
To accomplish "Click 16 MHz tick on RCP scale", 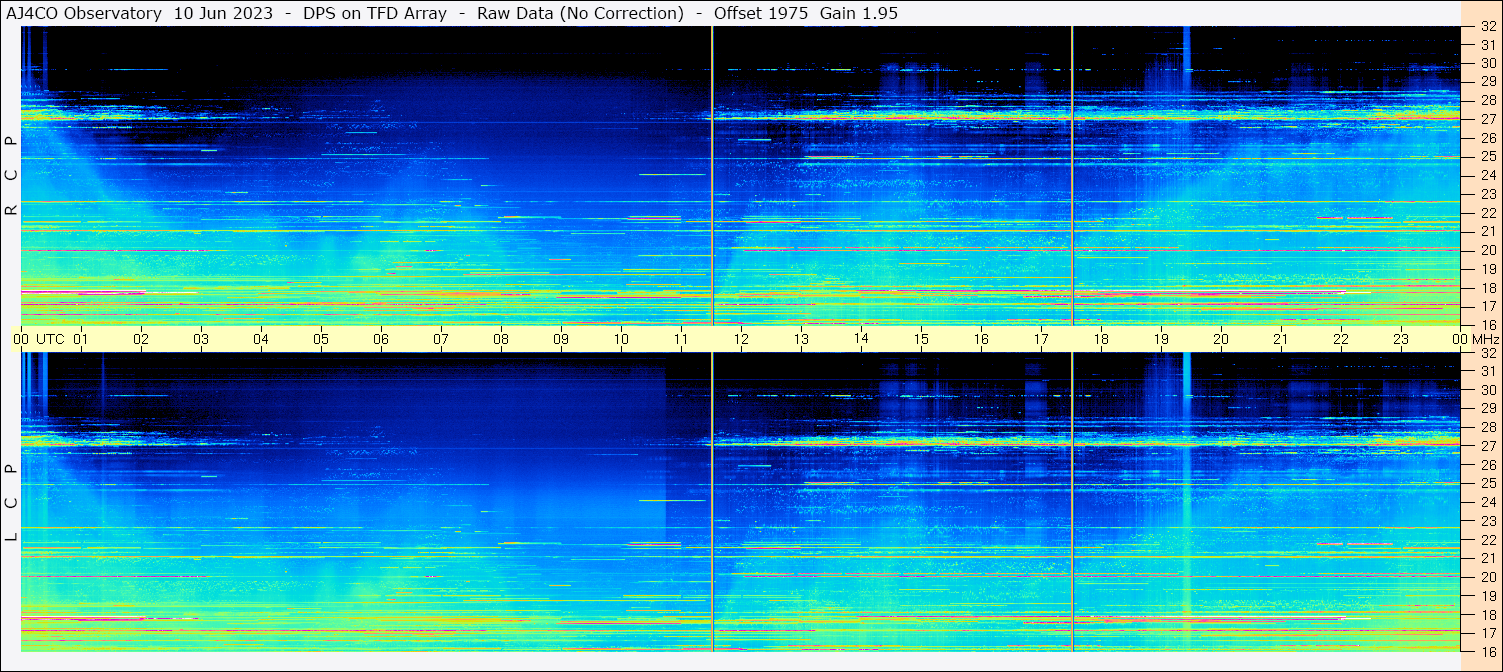I will tap(1487, 325).
